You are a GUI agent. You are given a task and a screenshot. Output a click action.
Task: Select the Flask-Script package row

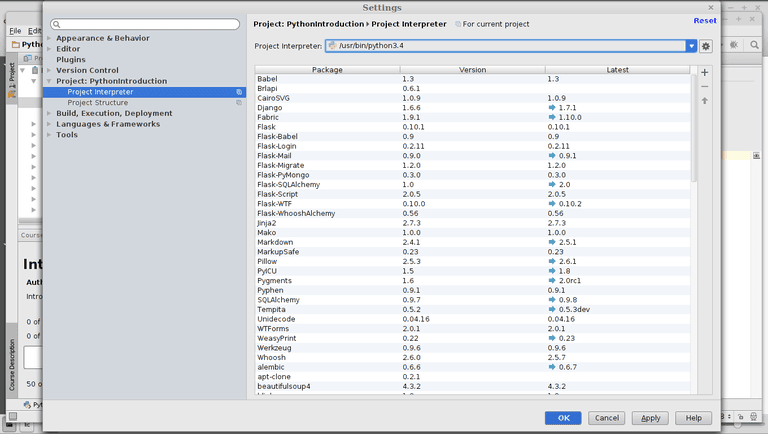[x=472, y=194]
